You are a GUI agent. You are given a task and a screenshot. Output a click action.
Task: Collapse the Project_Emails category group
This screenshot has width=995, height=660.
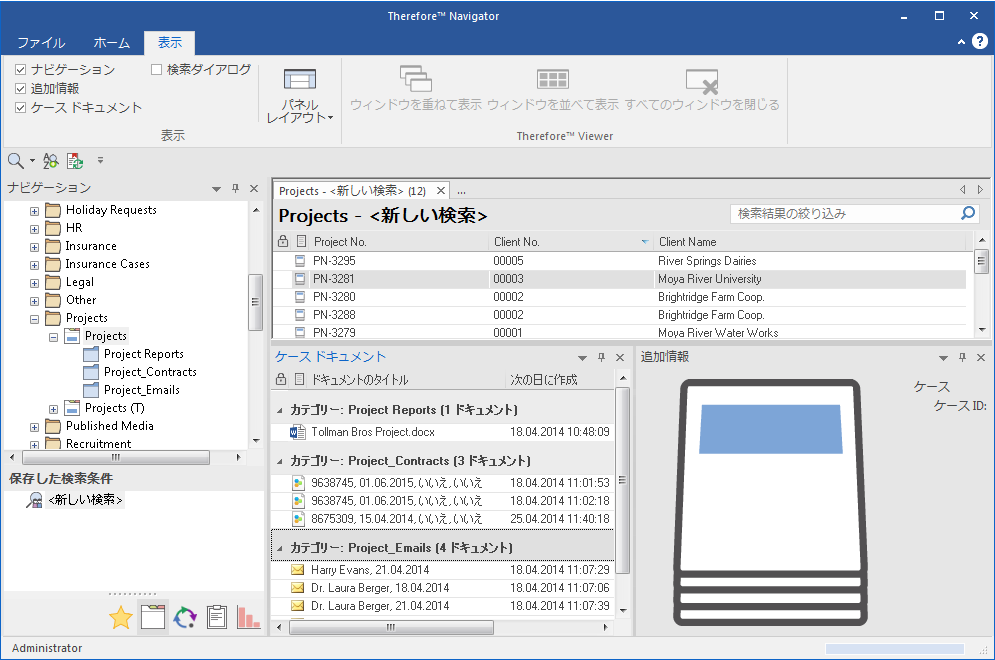(280, 548)
